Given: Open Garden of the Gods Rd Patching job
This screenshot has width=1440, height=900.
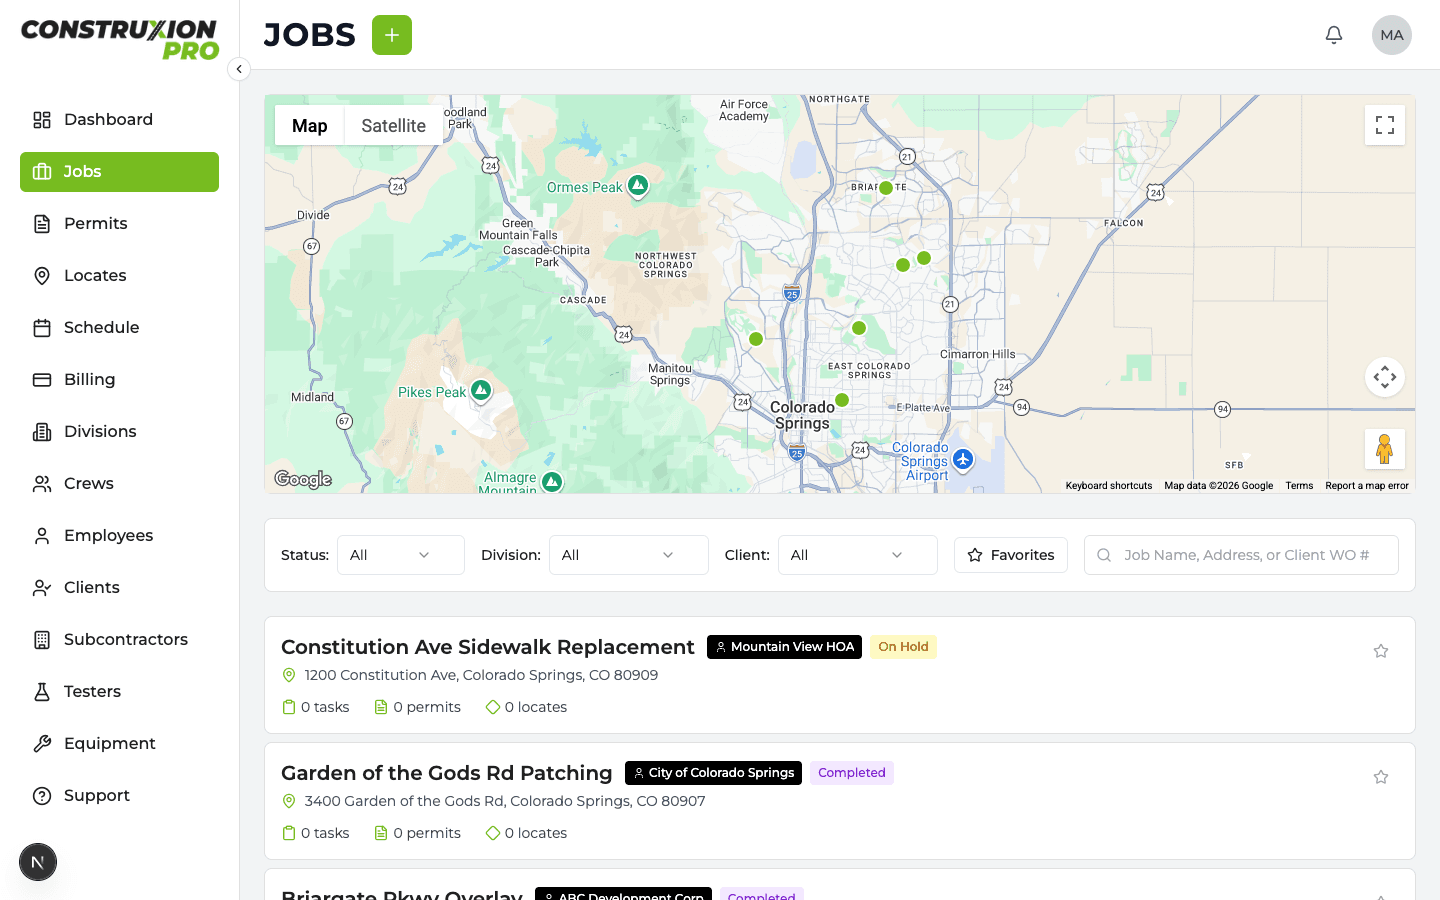Looking at the screenshot, I should pos(447,773).
